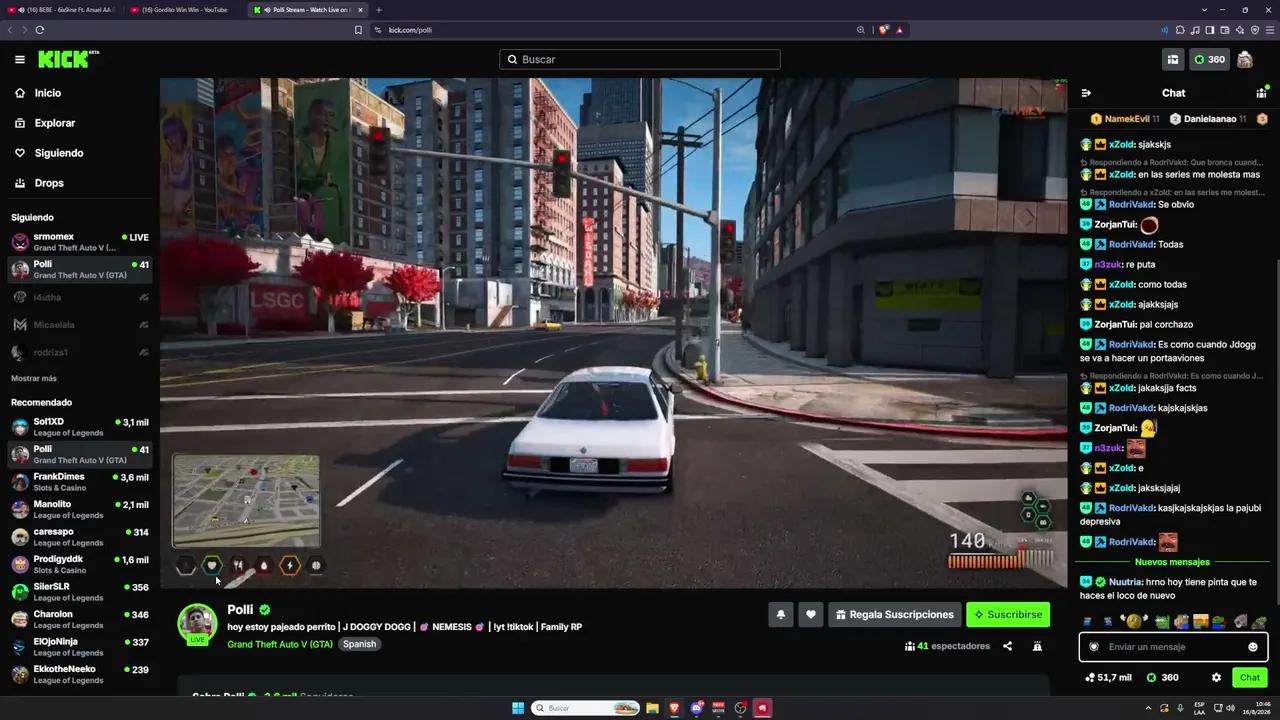The width and height of the screenshot is (1280, 720).
Task: Open the browser media control icon
Action: (1195, 30)
